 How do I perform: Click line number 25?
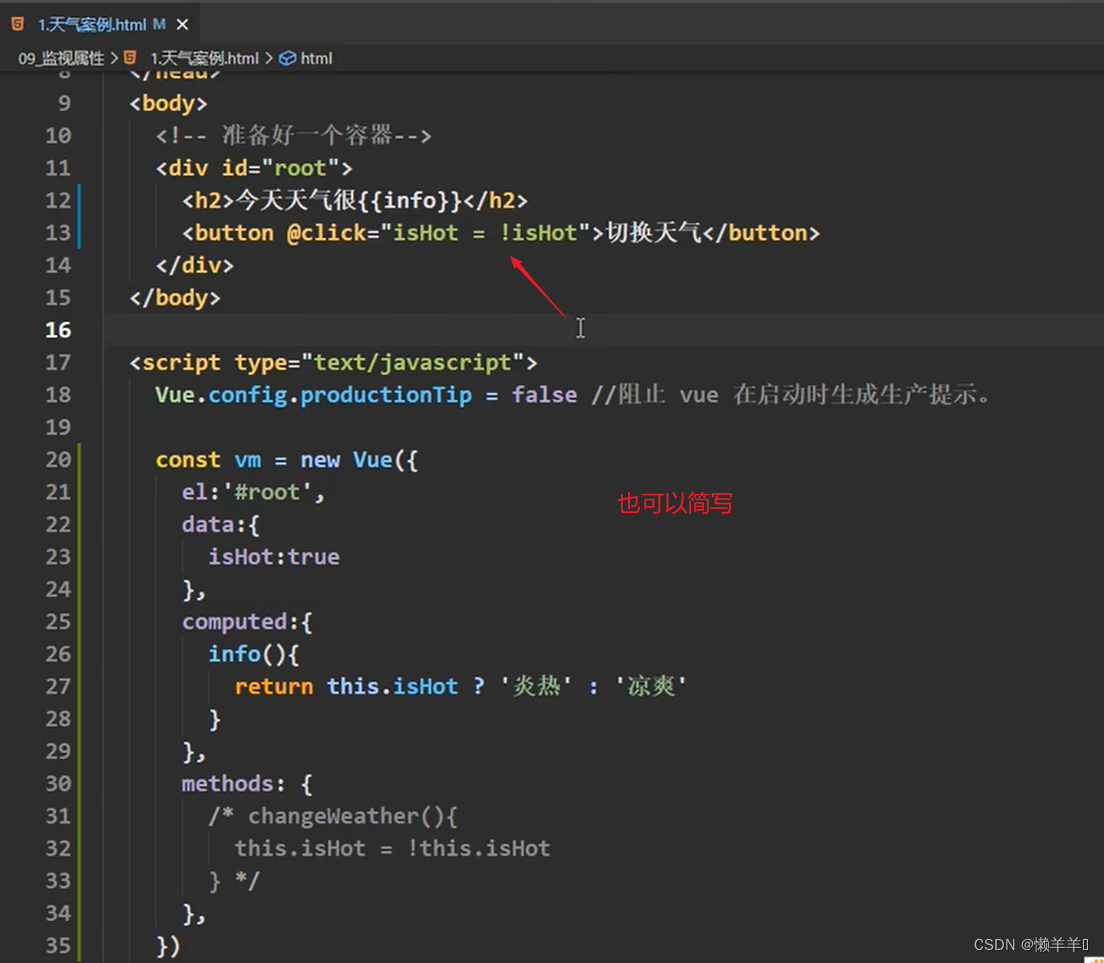pos(58,622)
